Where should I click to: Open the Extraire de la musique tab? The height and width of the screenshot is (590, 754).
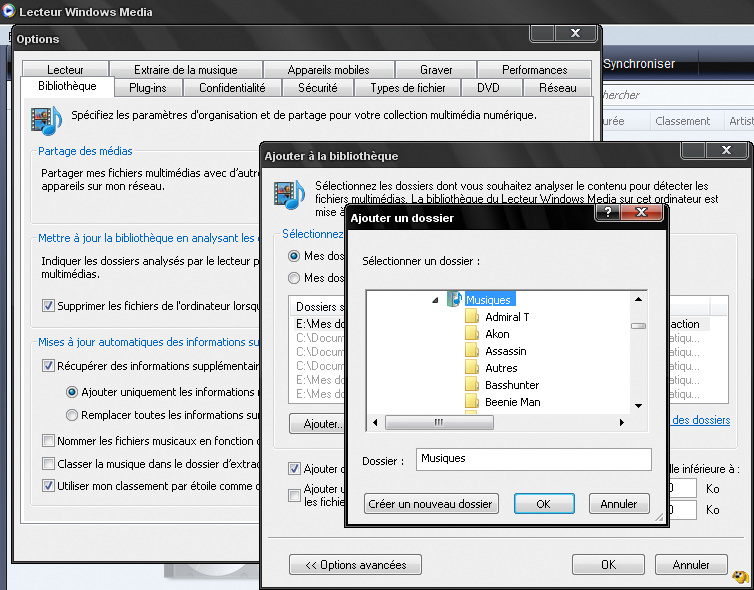tap(186, 69)
